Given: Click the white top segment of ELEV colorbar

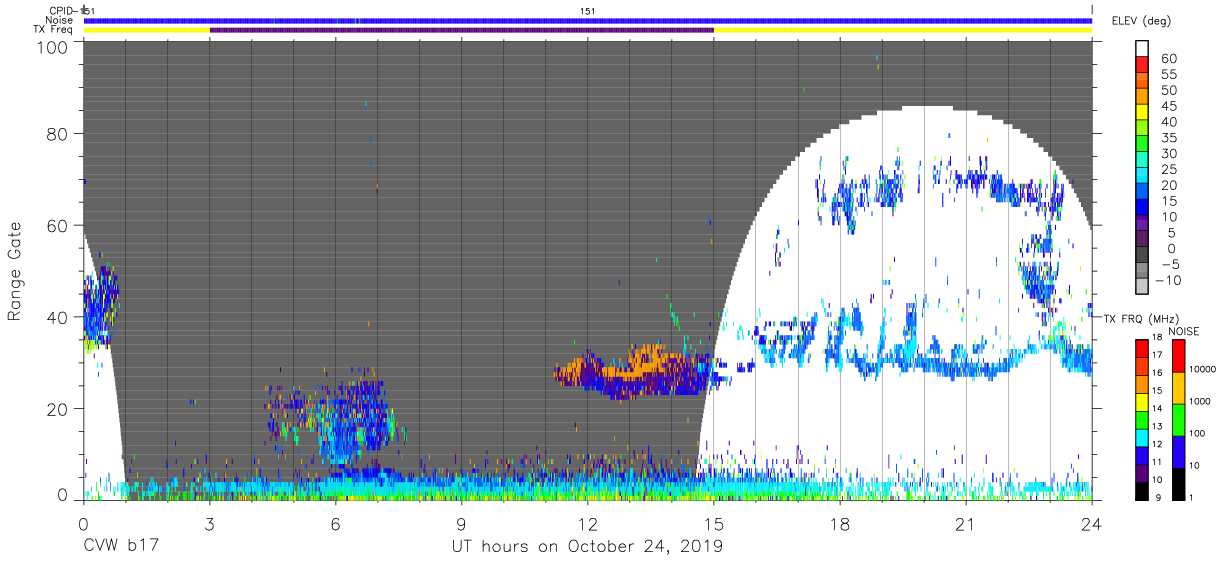Looking at the screenshot, I should click(x=1142, y=49).
